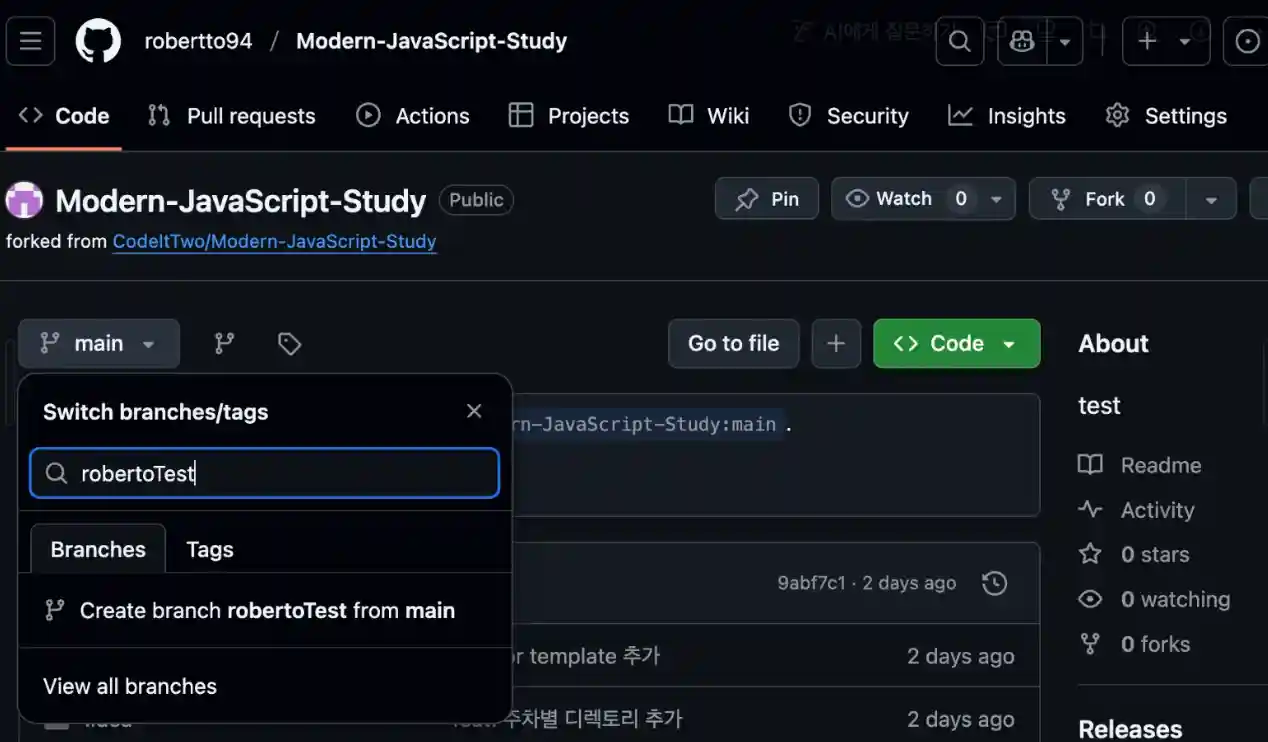Screen dimensions: 1268x742
Task: Open commit history clock icon
Action: pyautogui.click(x=994, y=583)
